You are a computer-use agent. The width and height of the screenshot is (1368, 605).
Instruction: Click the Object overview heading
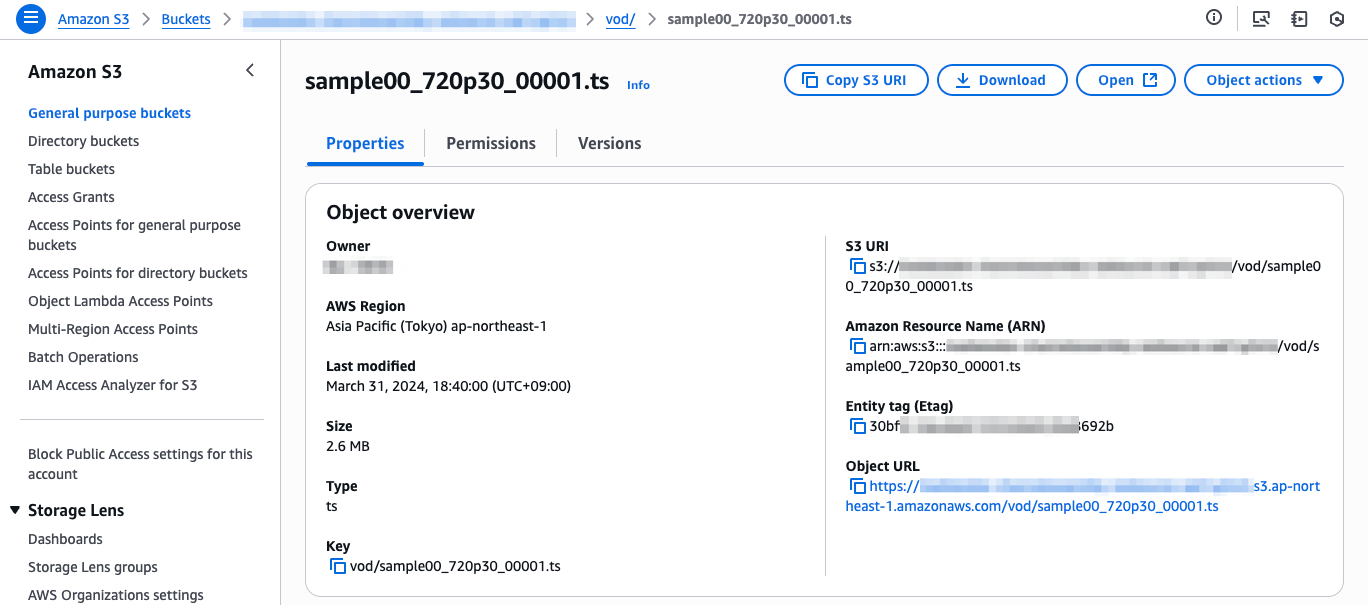[x=401, y=212]
